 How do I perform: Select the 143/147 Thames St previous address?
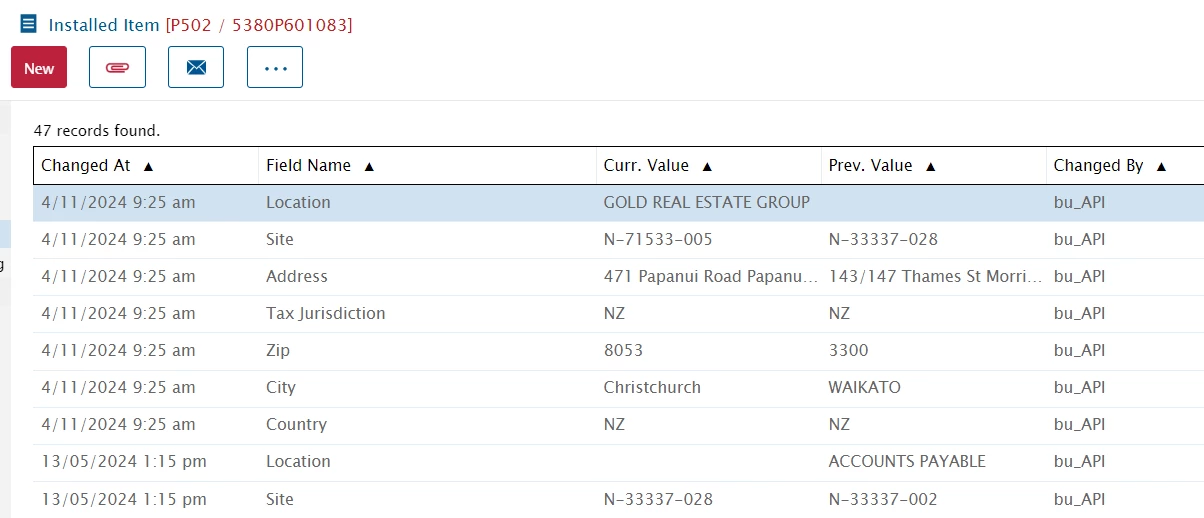pos(935,276)
